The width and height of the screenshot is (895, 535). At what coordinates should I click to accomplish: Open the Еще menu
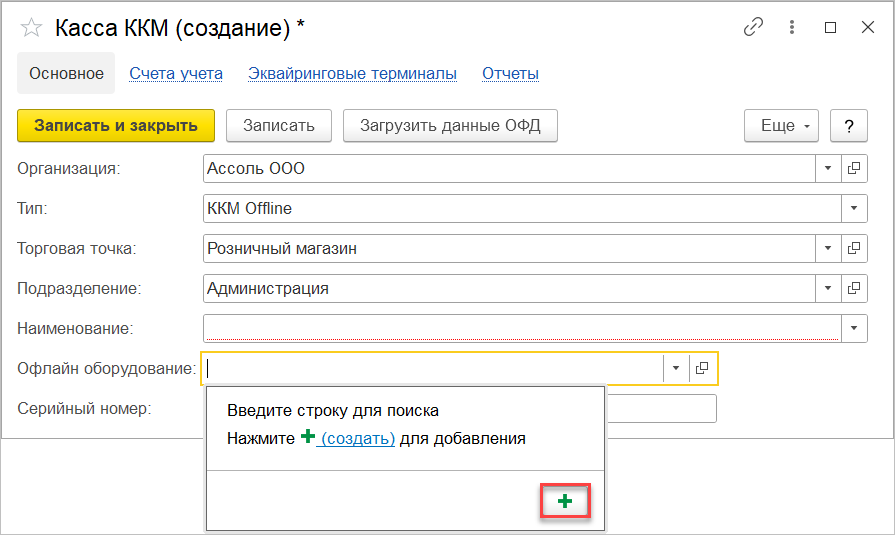tap(781, 126)
